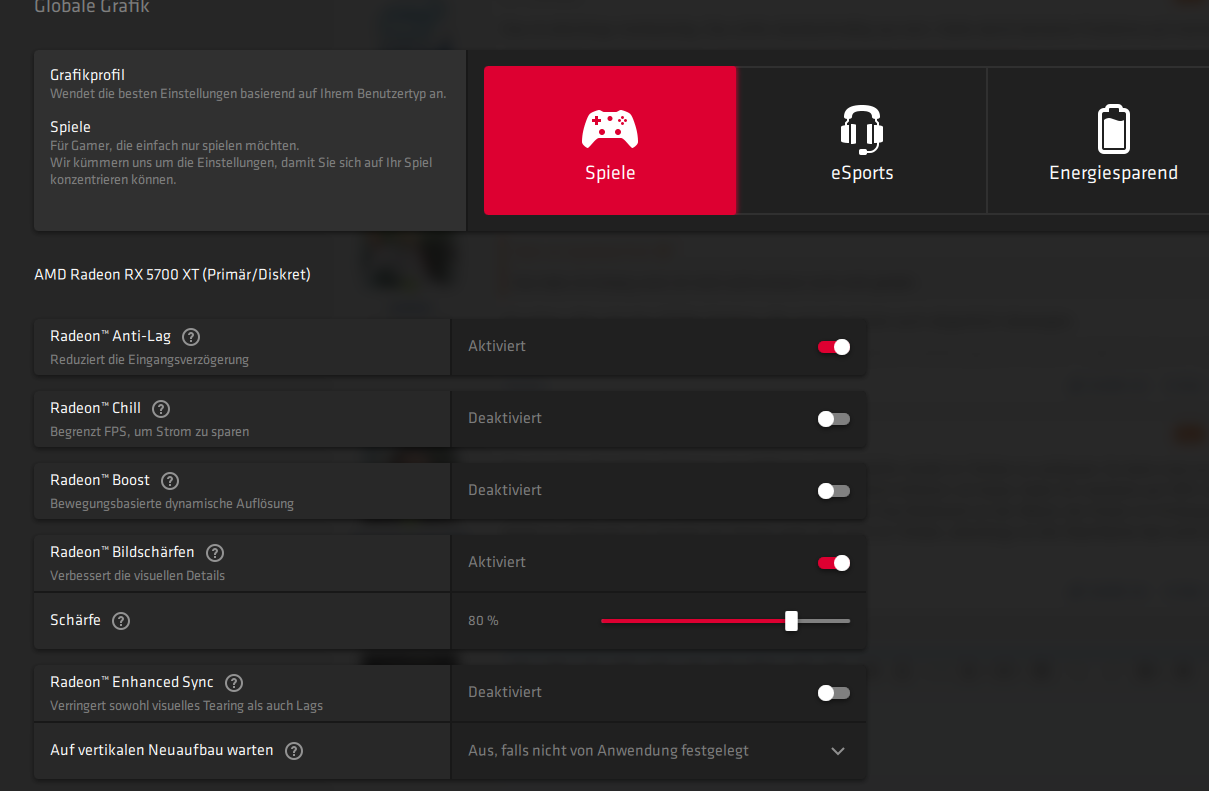Click the Grafikprofil heading text
Screen dimensions: 1209x791
(x=87, y=76)
